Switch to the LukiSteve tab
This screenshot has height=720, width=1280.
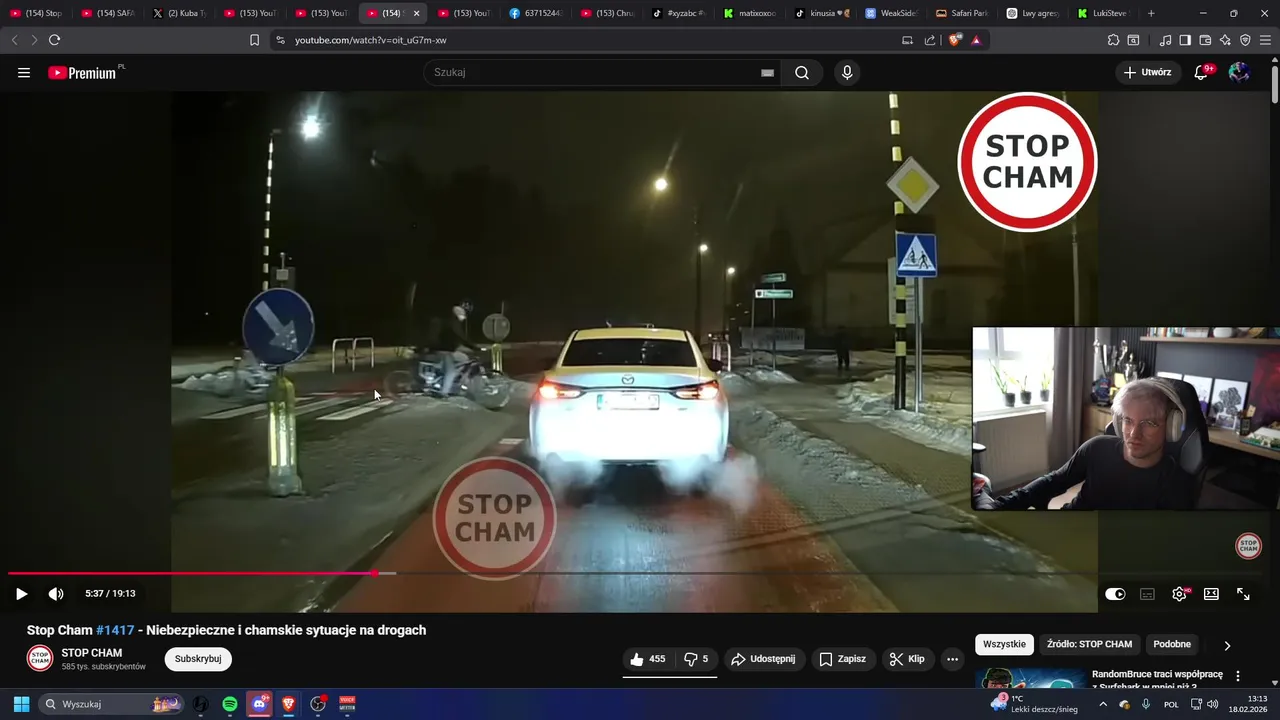(x=1104, y=13)
